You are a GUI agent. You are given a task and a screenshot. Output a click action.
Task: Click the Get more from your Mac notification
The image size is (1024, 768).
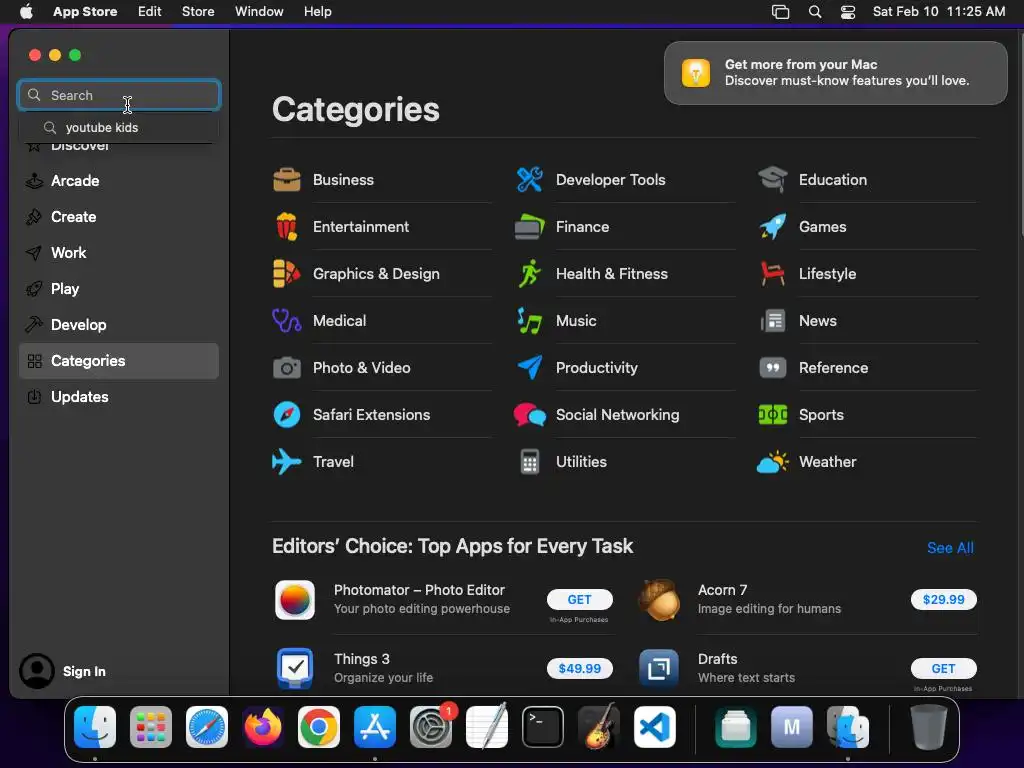click(x=835, y=72)
